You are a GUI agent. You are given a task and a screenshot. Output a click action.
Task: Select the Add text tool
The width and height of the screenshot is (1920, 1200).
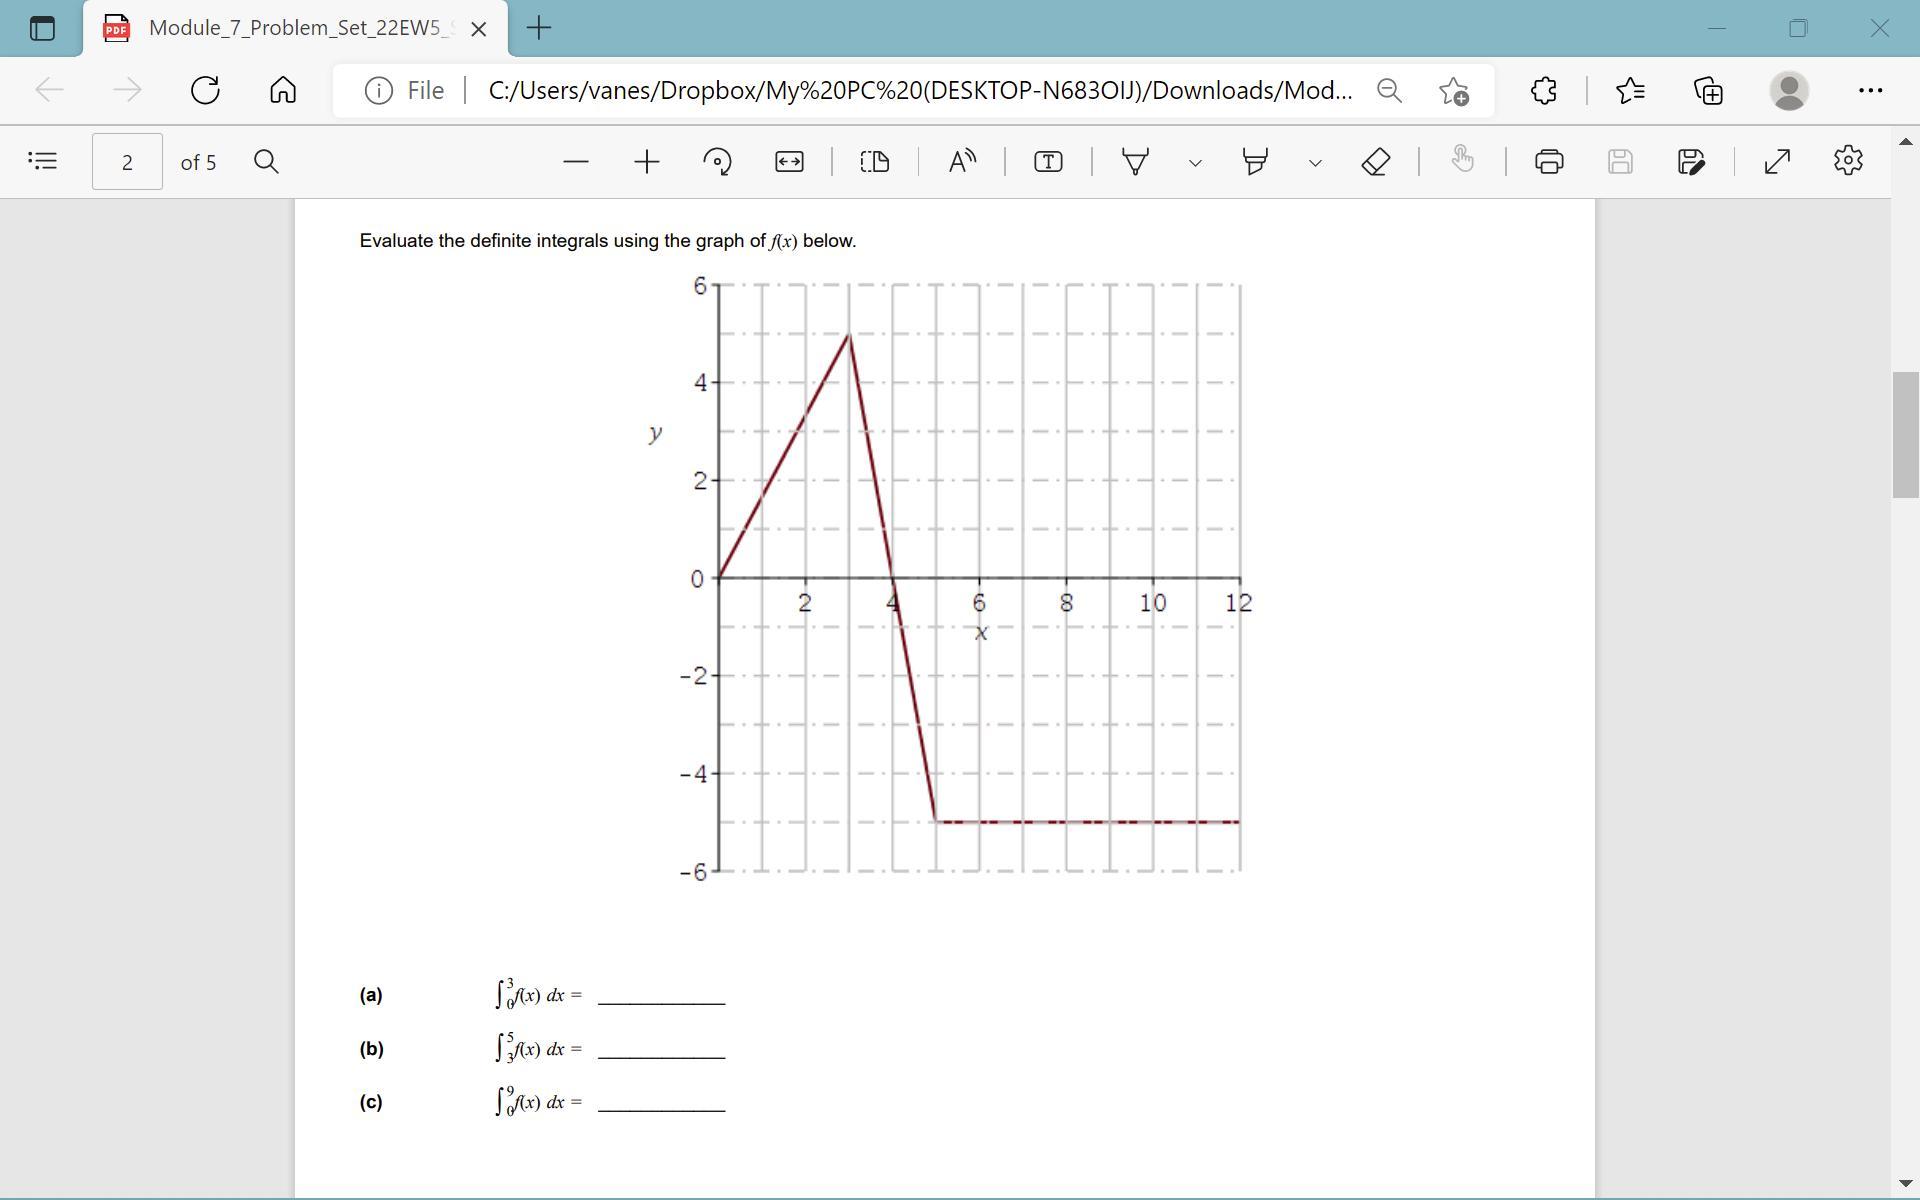click(x=1048, y=161)
